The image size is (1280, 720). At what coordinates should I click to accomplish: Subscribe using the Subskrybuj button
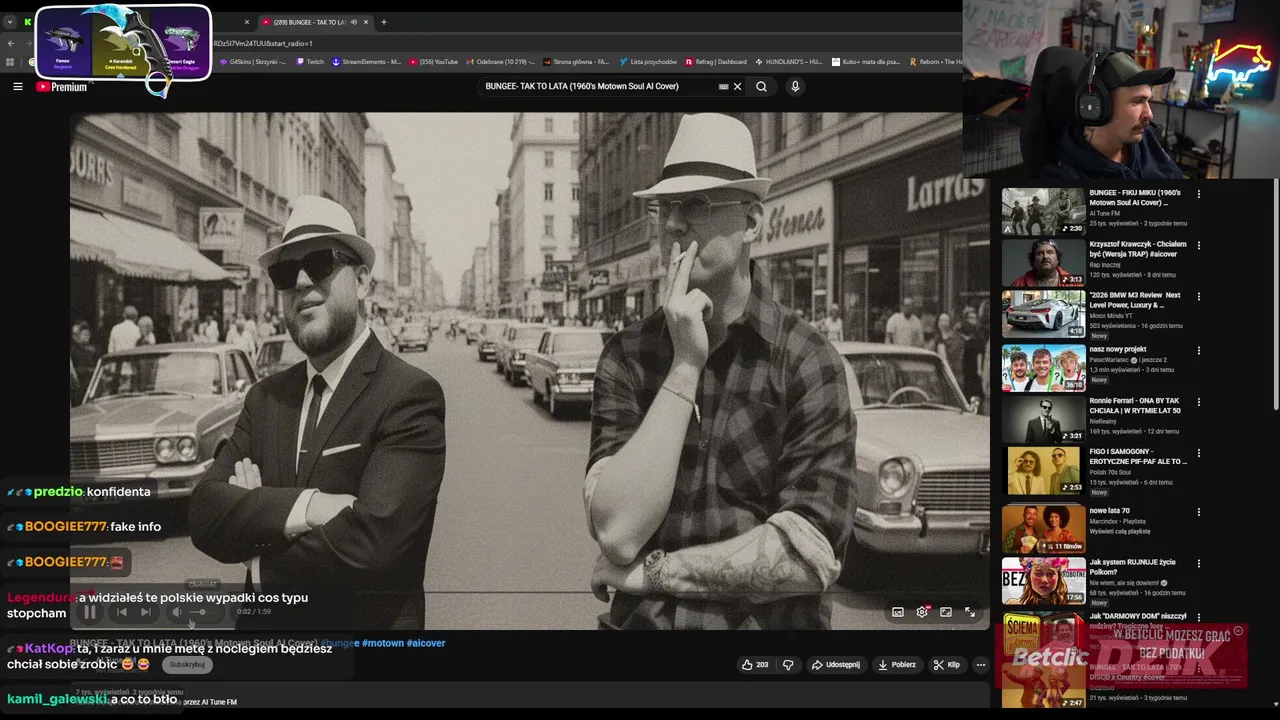187,665
